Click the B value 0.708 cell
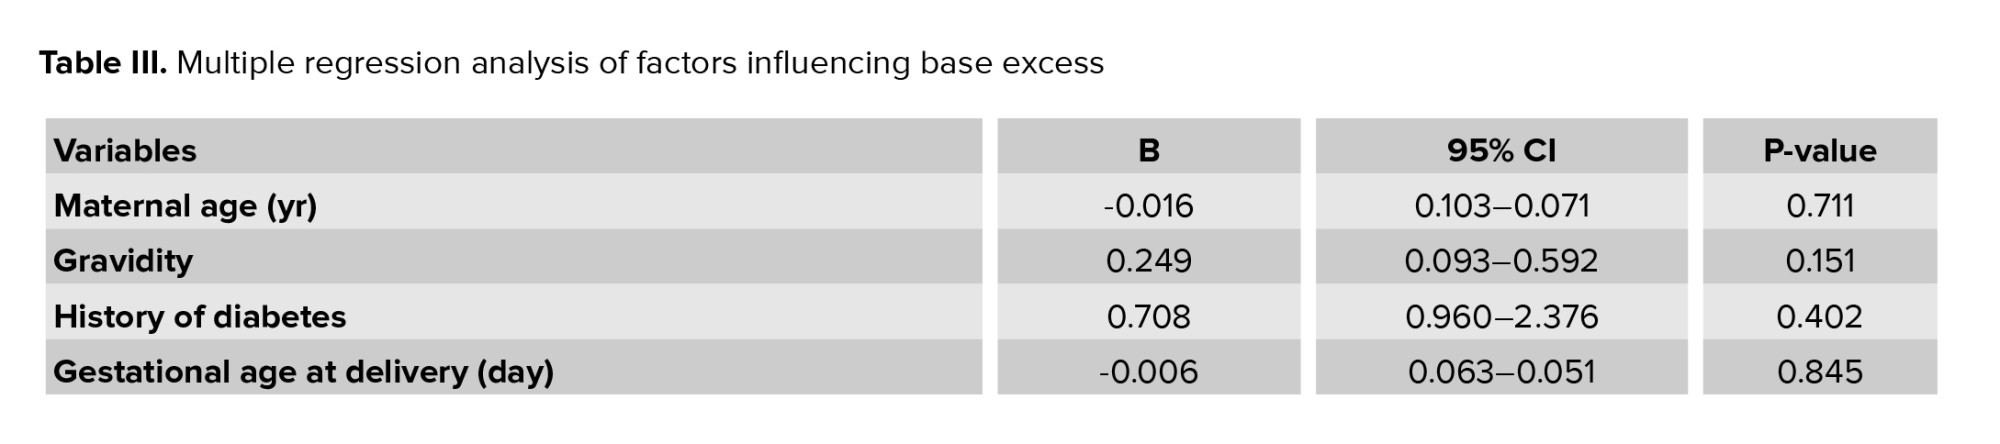Viewport: 2000px width, 444px height. (1149, 317)
